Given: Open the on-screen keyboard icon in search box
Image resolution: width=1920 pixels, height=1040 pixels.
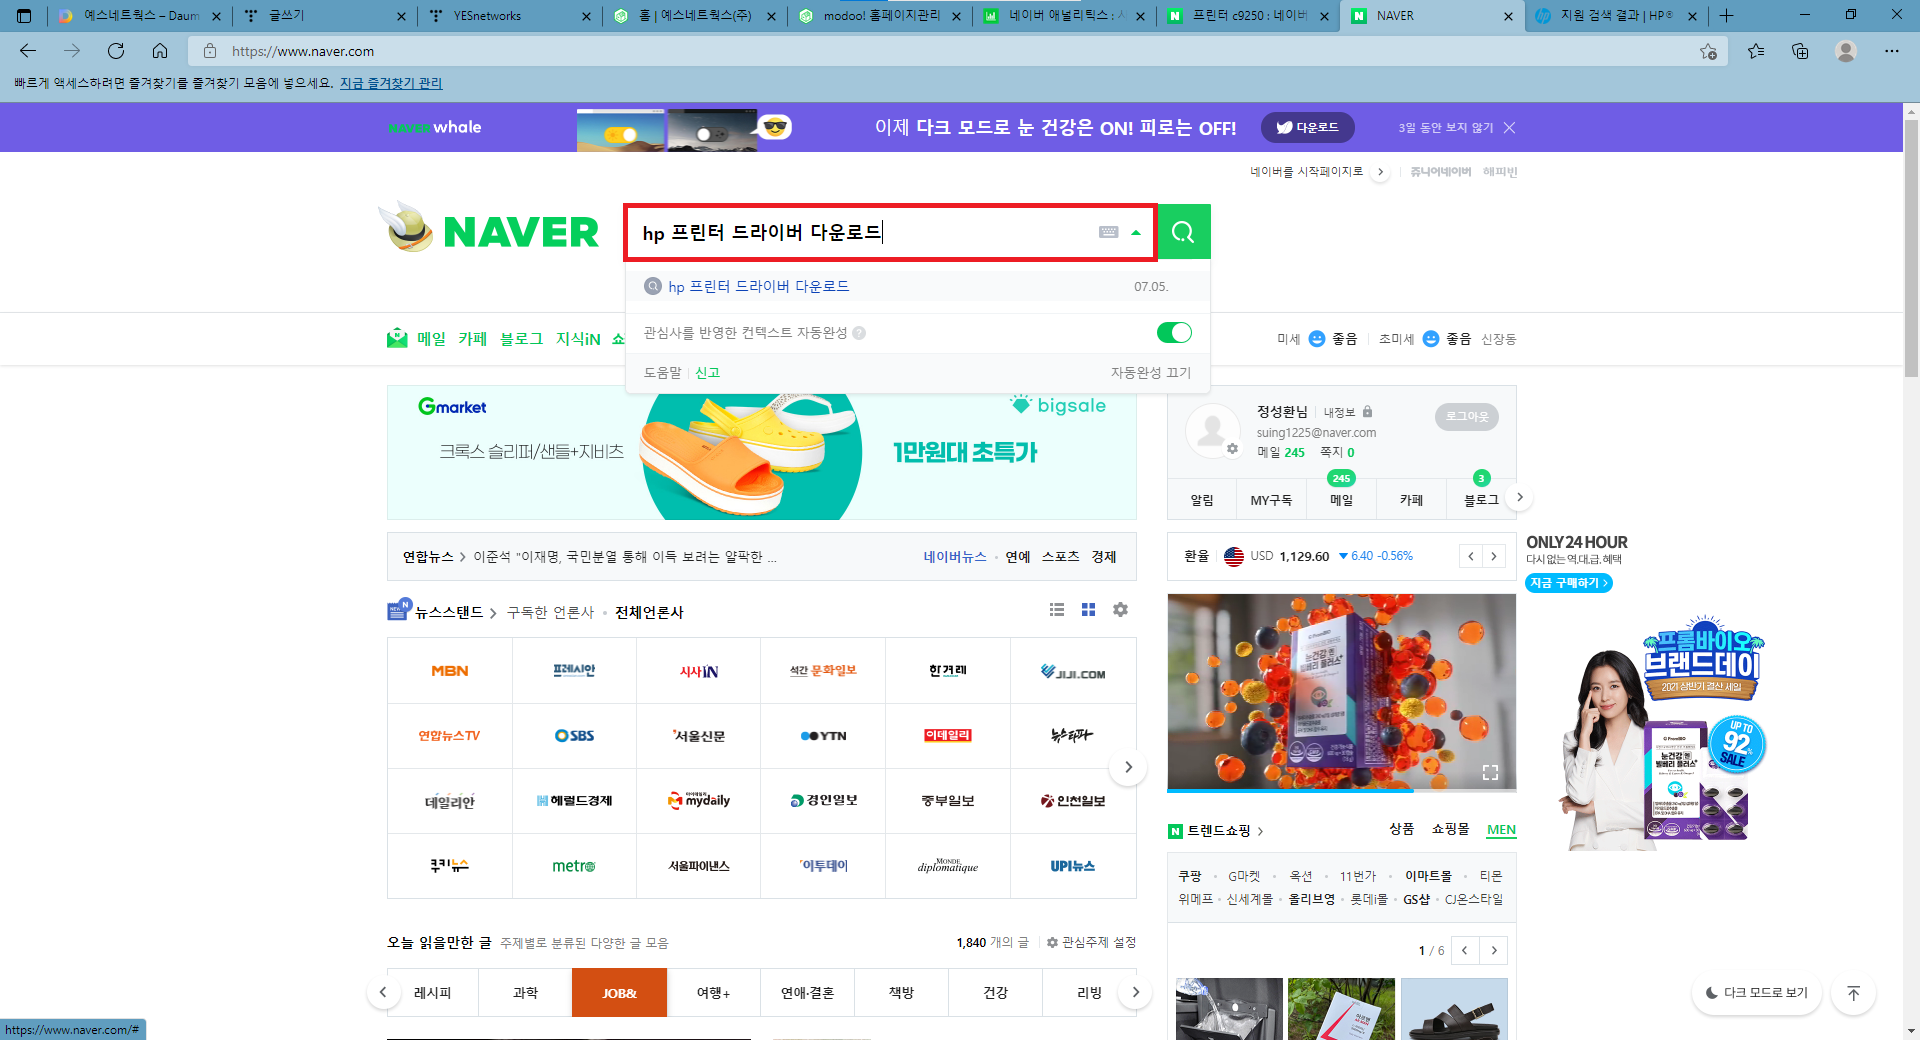Looking at the screenshot, I should click(1108, 232).
